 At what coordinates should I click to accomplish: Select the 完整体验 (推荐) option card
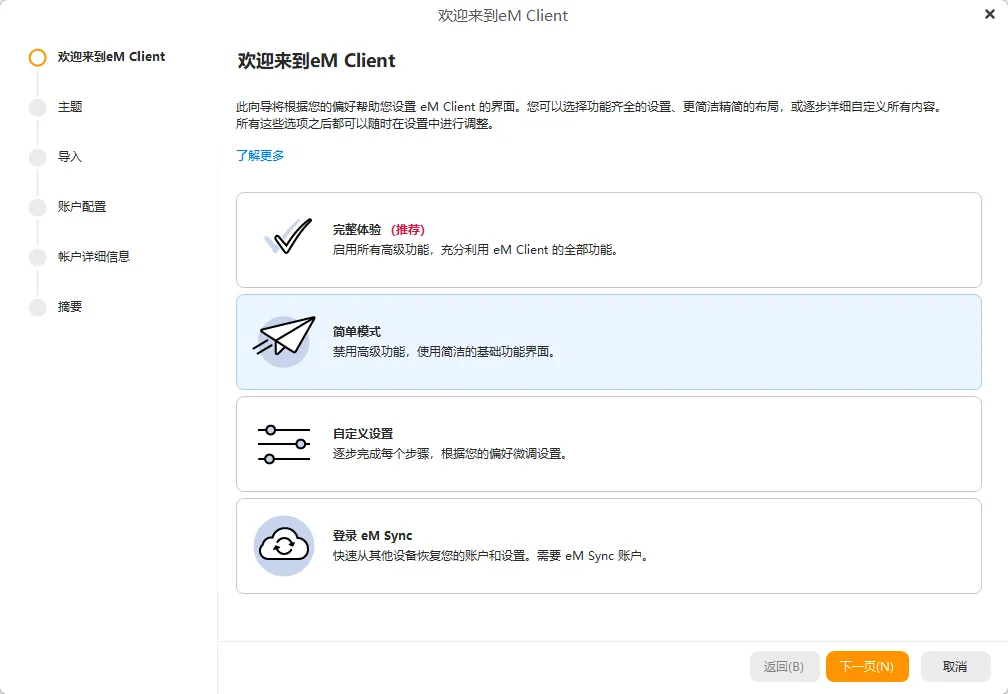(608, 240)
